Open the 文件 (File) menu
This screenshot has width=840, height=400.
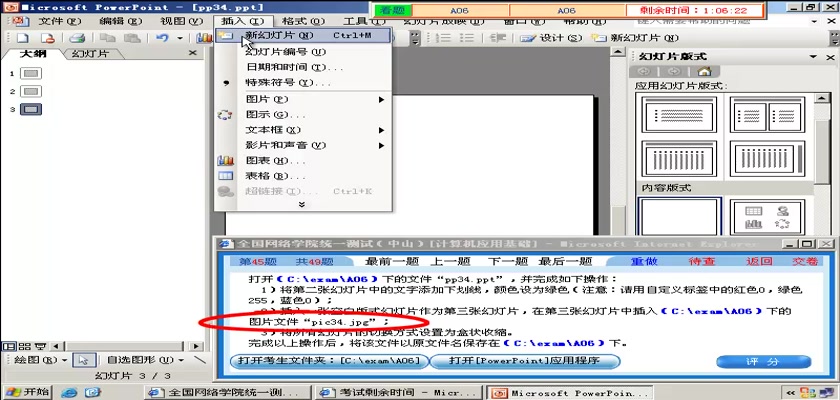coord(59,21)
